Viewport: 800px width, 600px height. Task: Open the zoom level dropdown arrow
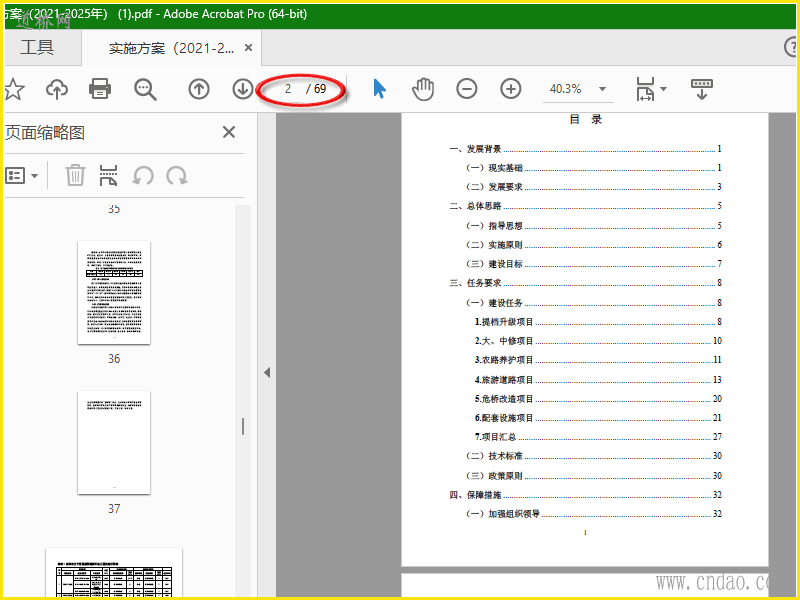(x=603, y=89)
